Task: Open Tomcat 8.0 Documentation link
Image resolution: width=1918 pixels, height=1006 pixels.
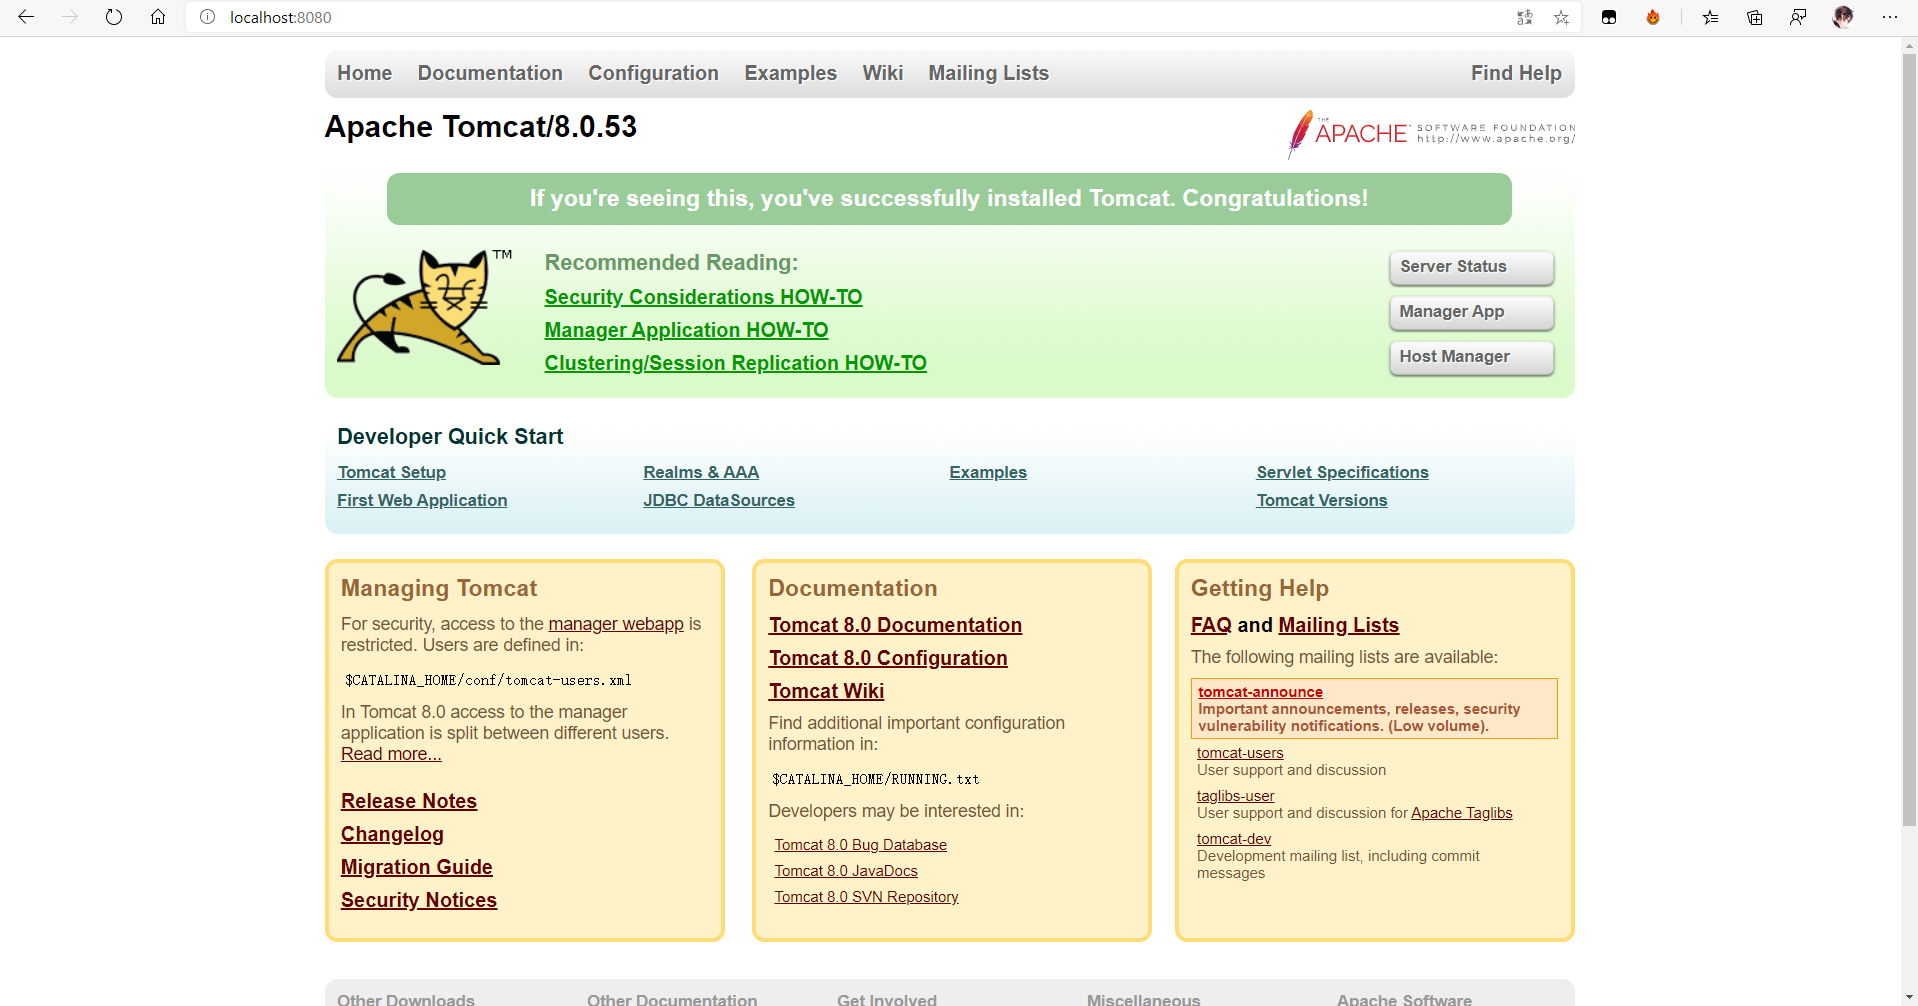Action: [895, 625]
